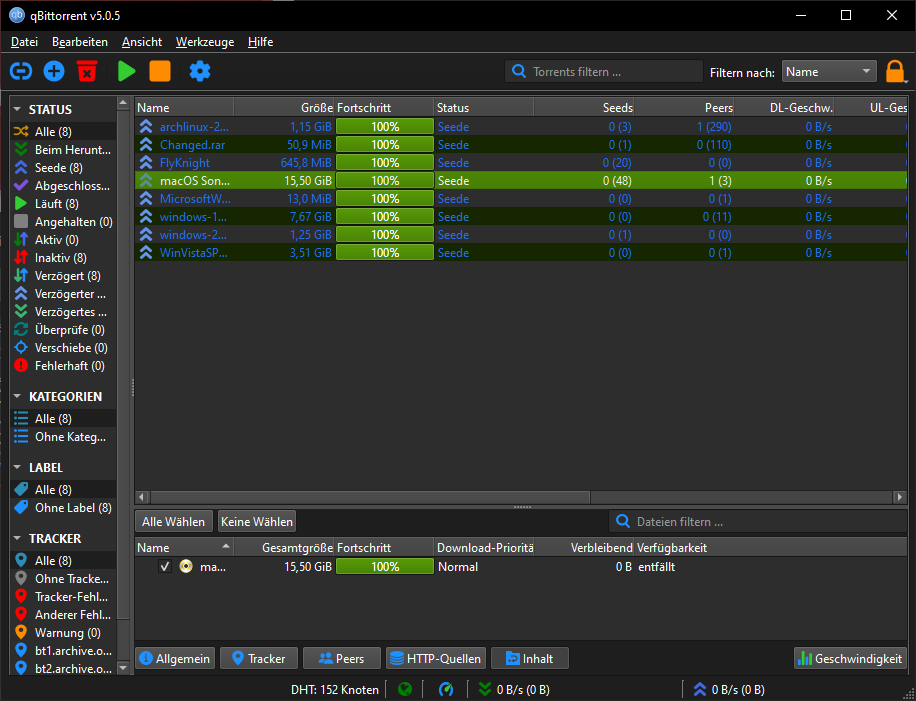Select the Angehalten (0) filter
Image resolution: width=916 pixels, height=701 pixels.
pos(63,222)
